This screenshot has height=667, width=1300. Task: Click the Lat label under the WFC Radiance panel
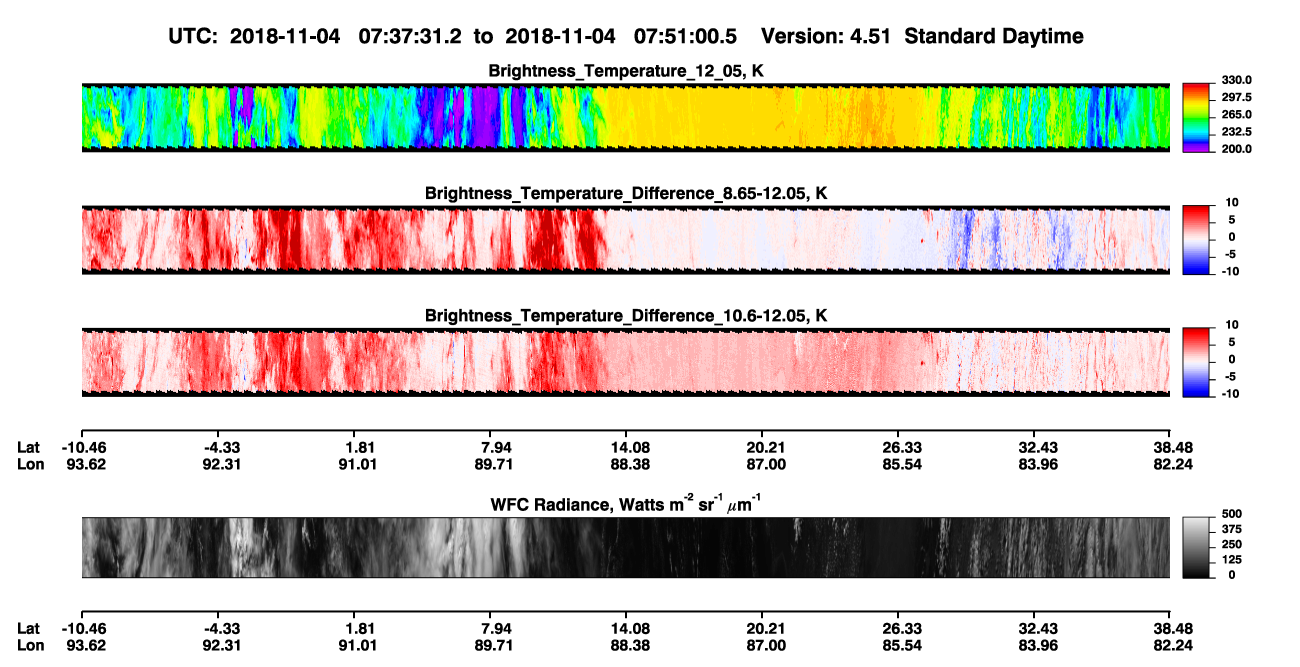click(29, 628)
